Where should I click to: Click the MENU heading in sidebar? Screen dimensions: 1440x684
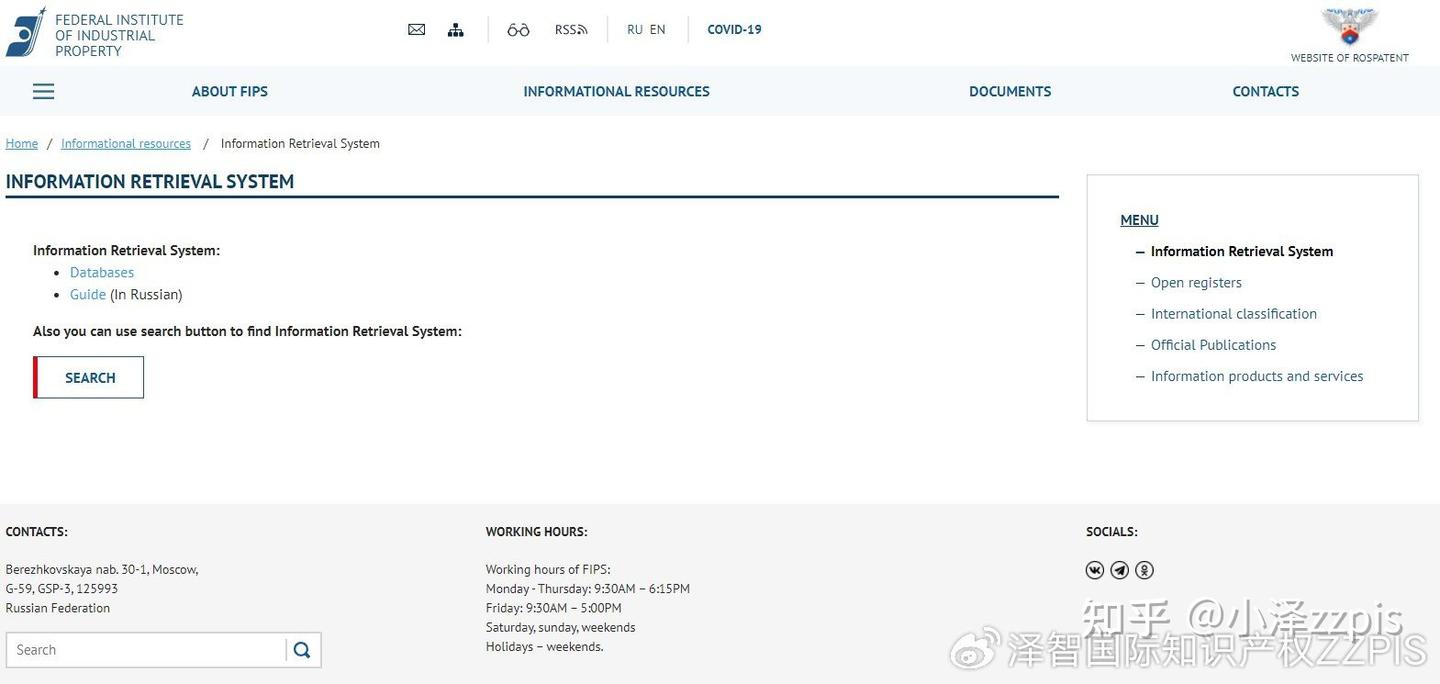[1139, 220]
